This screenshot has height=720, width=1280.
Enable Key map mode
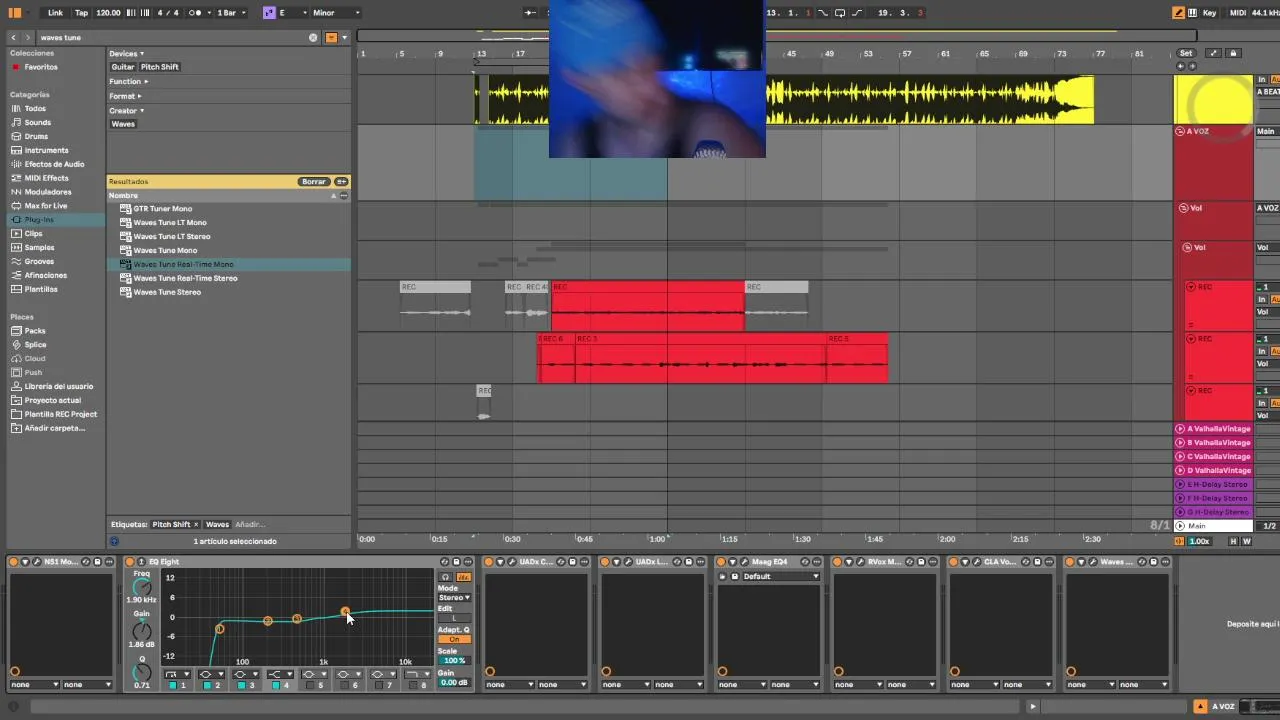(x=1210, y=12)
